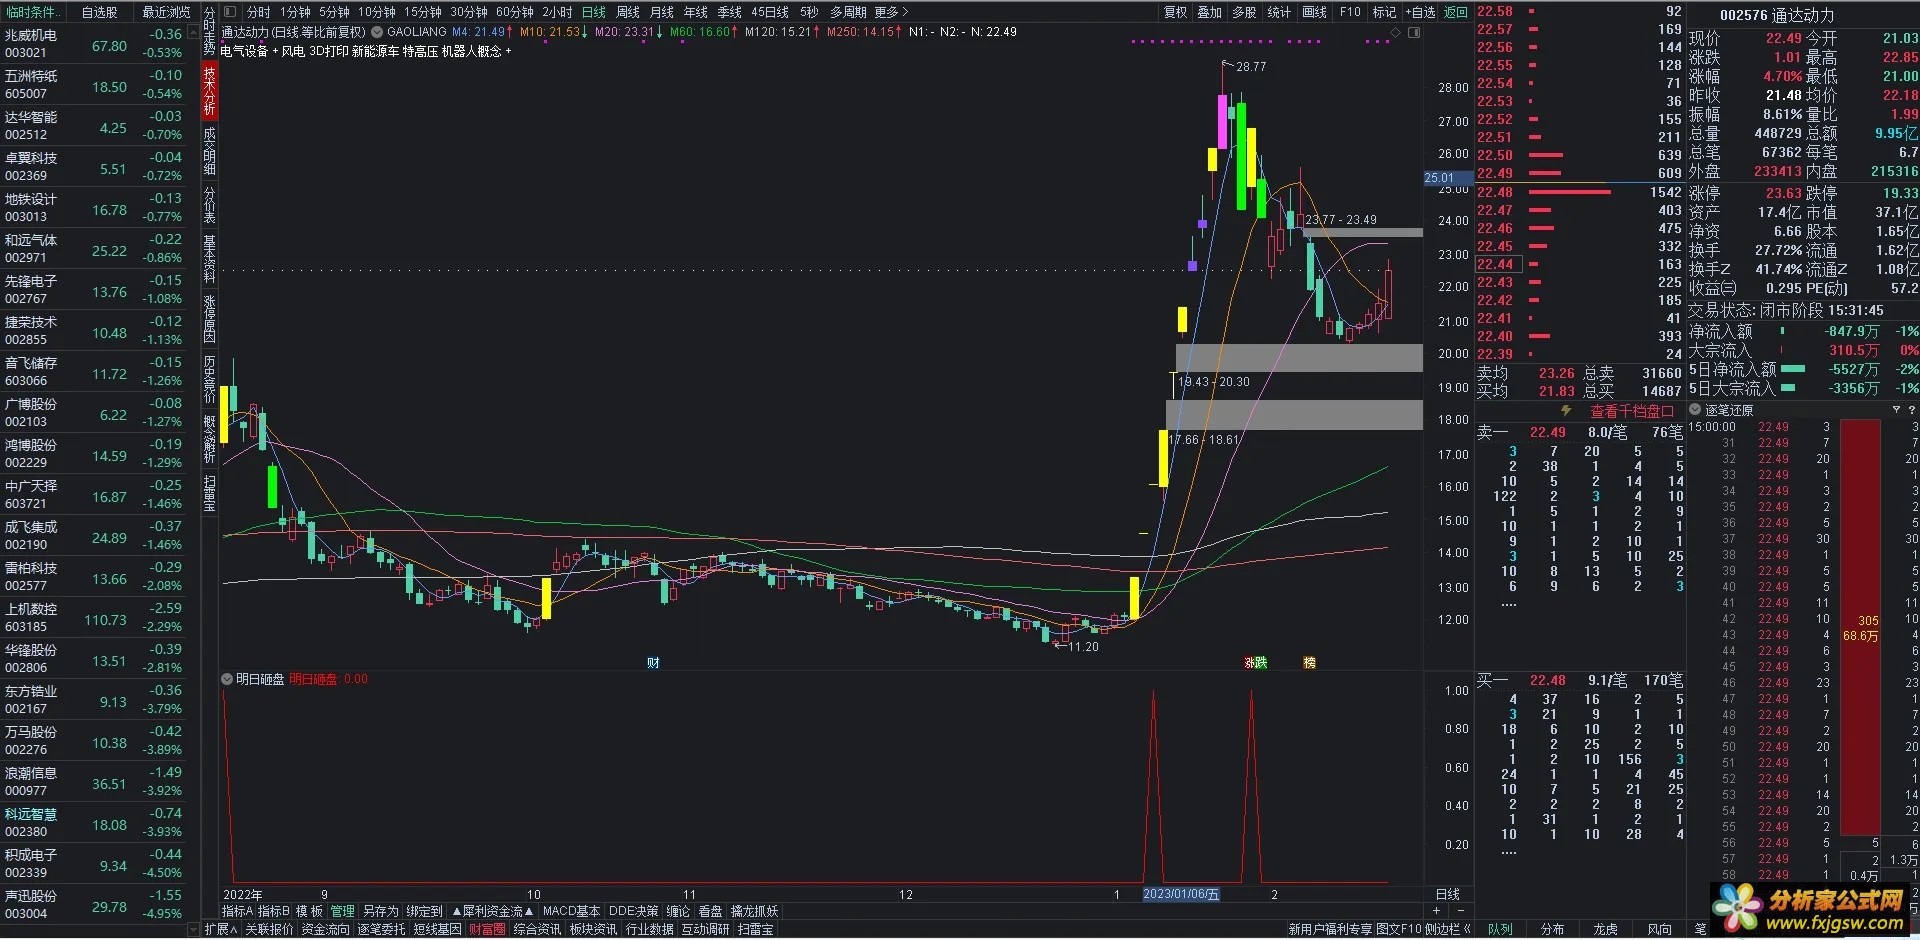Image resolution: width=1920 pixels, height=940 pixels.
Task: Click the question mark help icon
Action: click(x=1912, y=410)
